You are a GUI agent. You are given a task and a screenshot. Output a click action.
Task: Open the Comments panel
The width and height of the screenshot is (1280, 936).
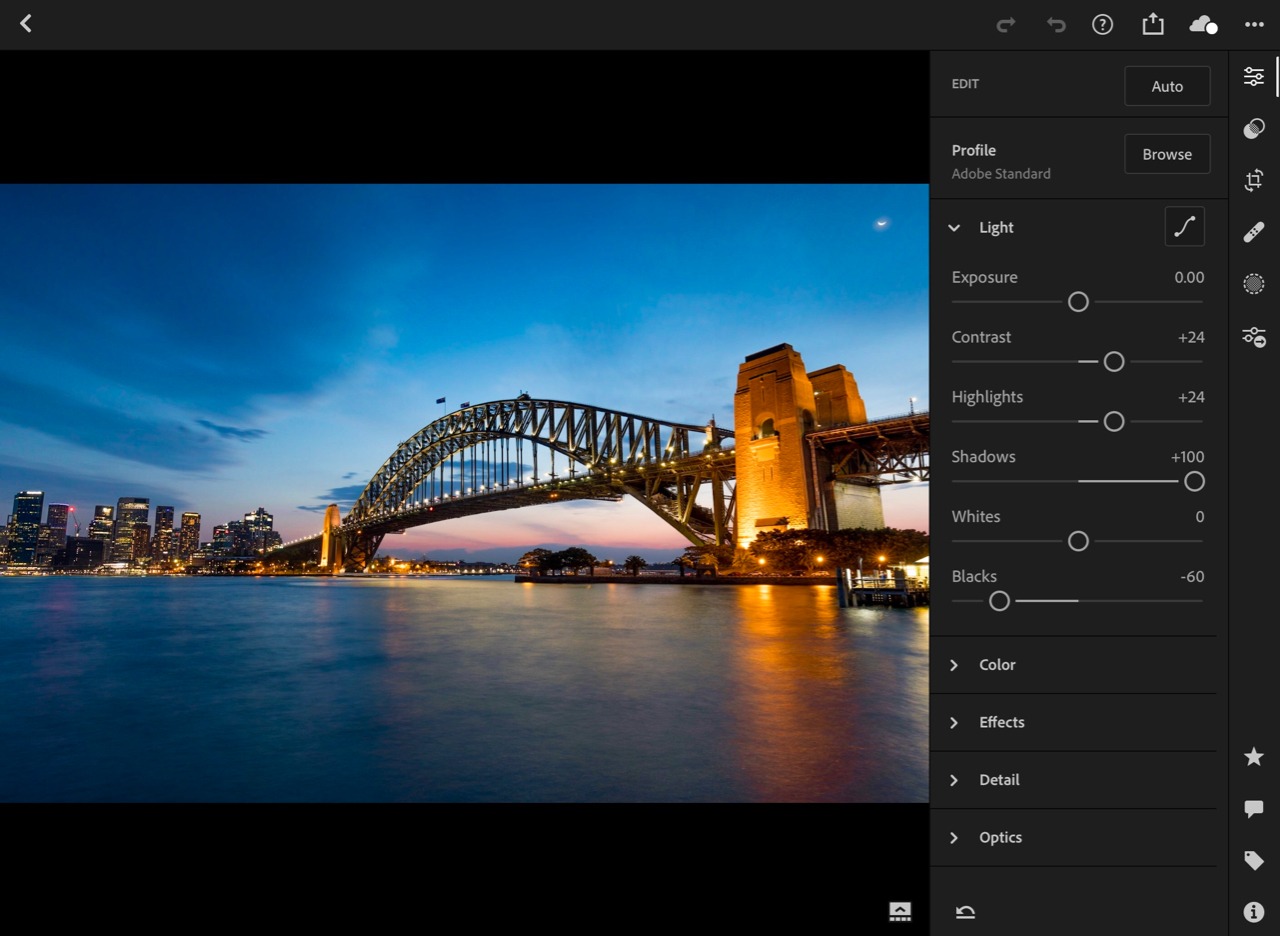(1254, 809)
